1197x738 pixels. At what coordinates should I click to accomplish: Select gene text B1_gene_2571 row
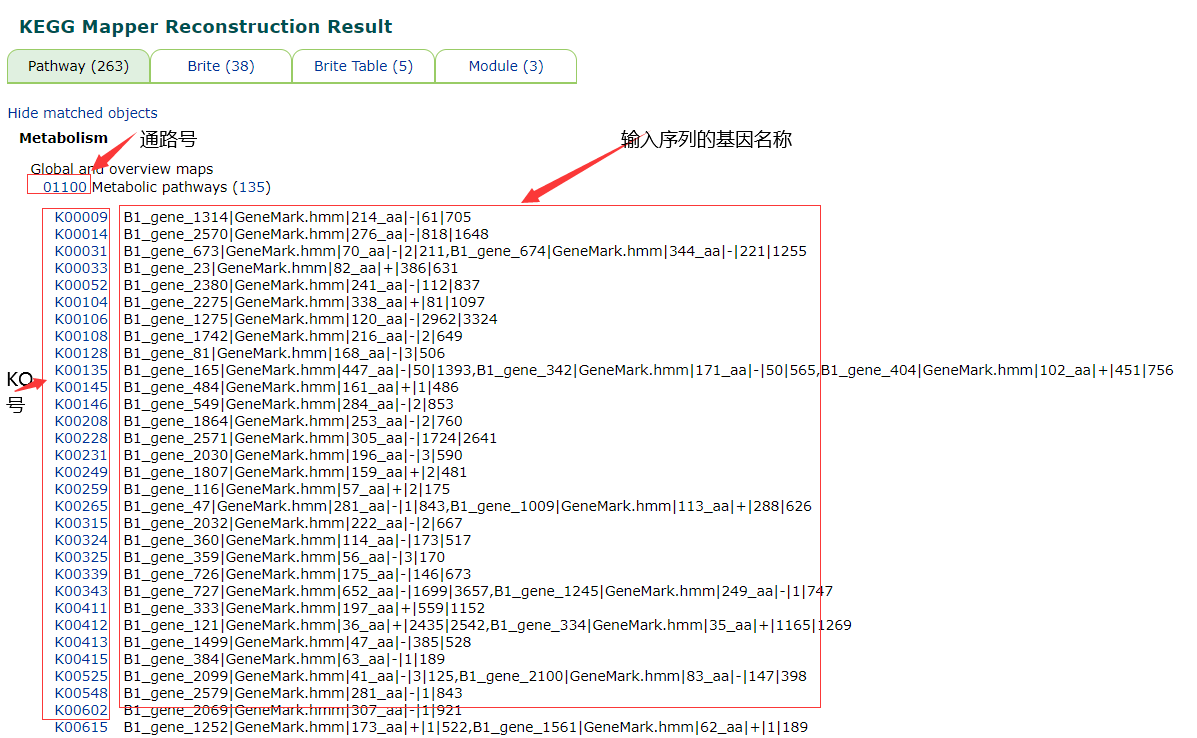[x=311, y=438]
